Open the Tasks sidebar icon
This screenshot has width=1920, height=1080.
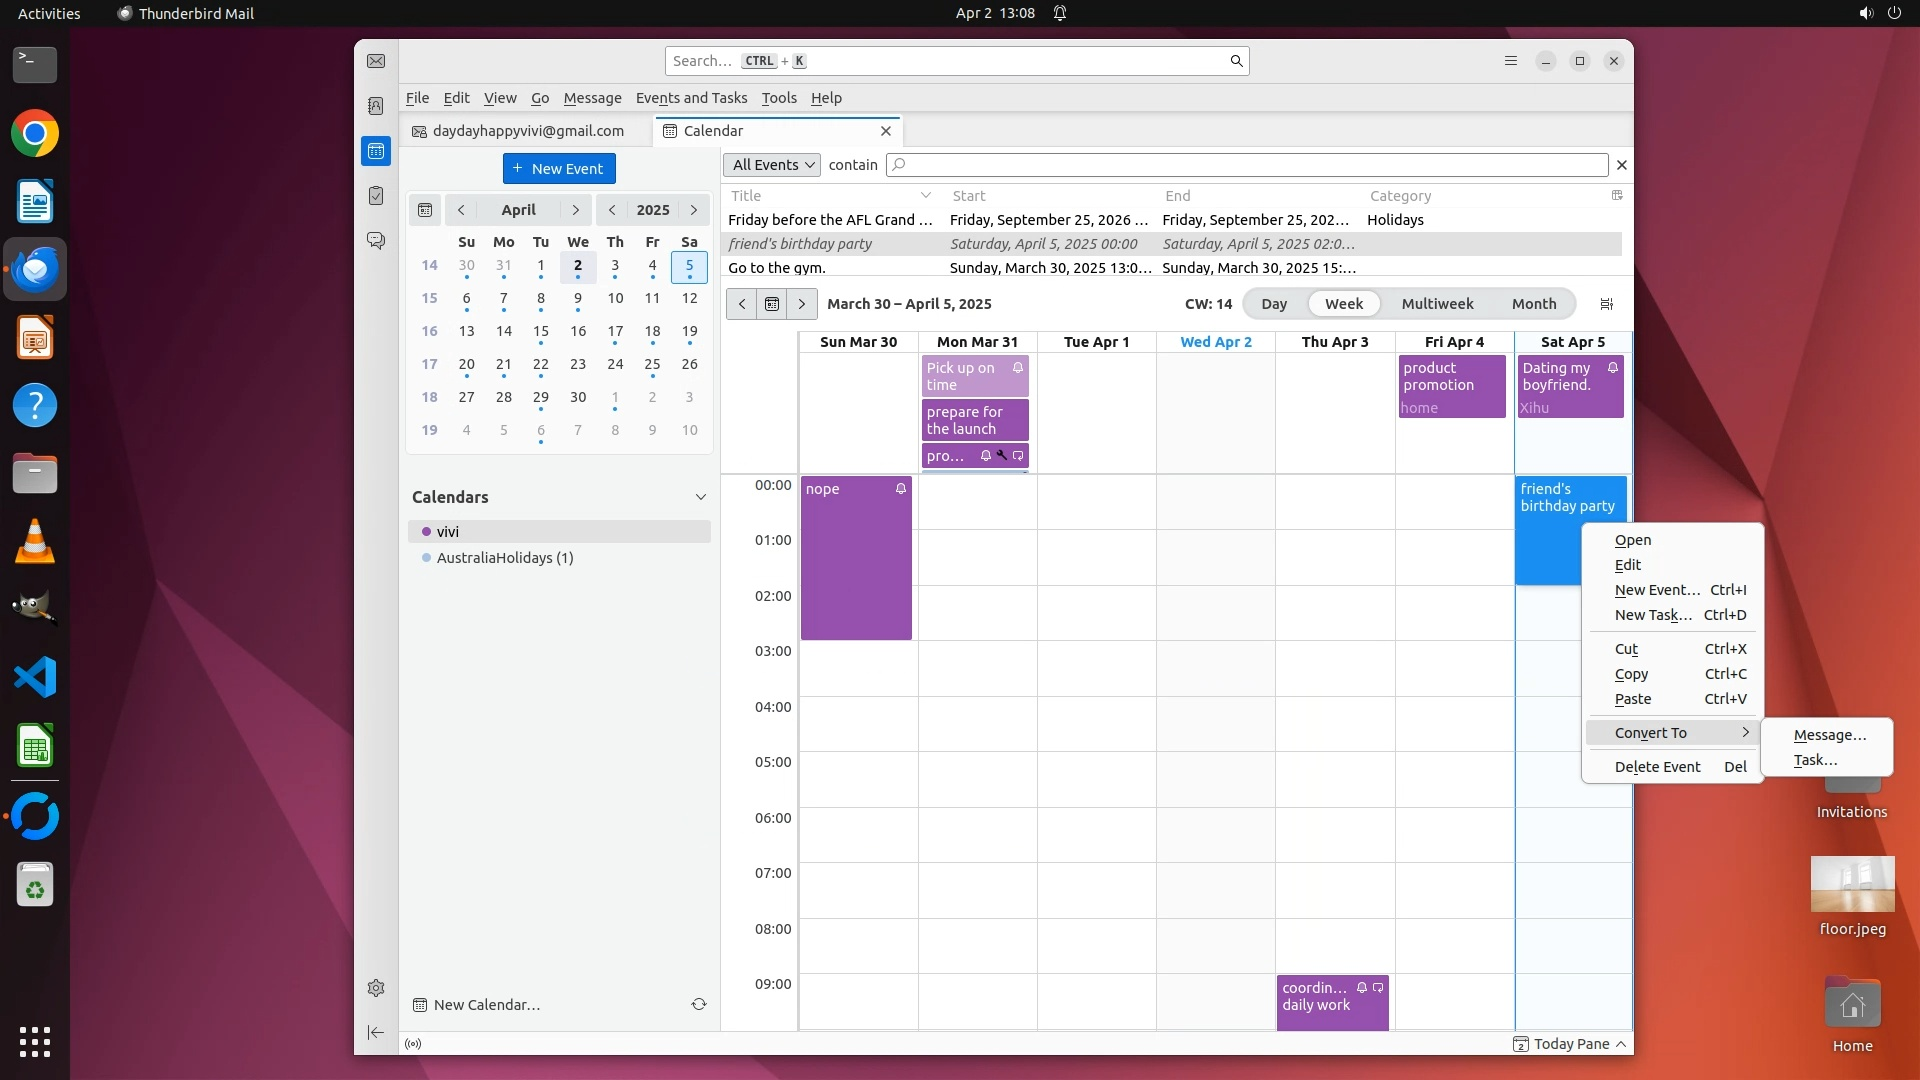point(376,196)
